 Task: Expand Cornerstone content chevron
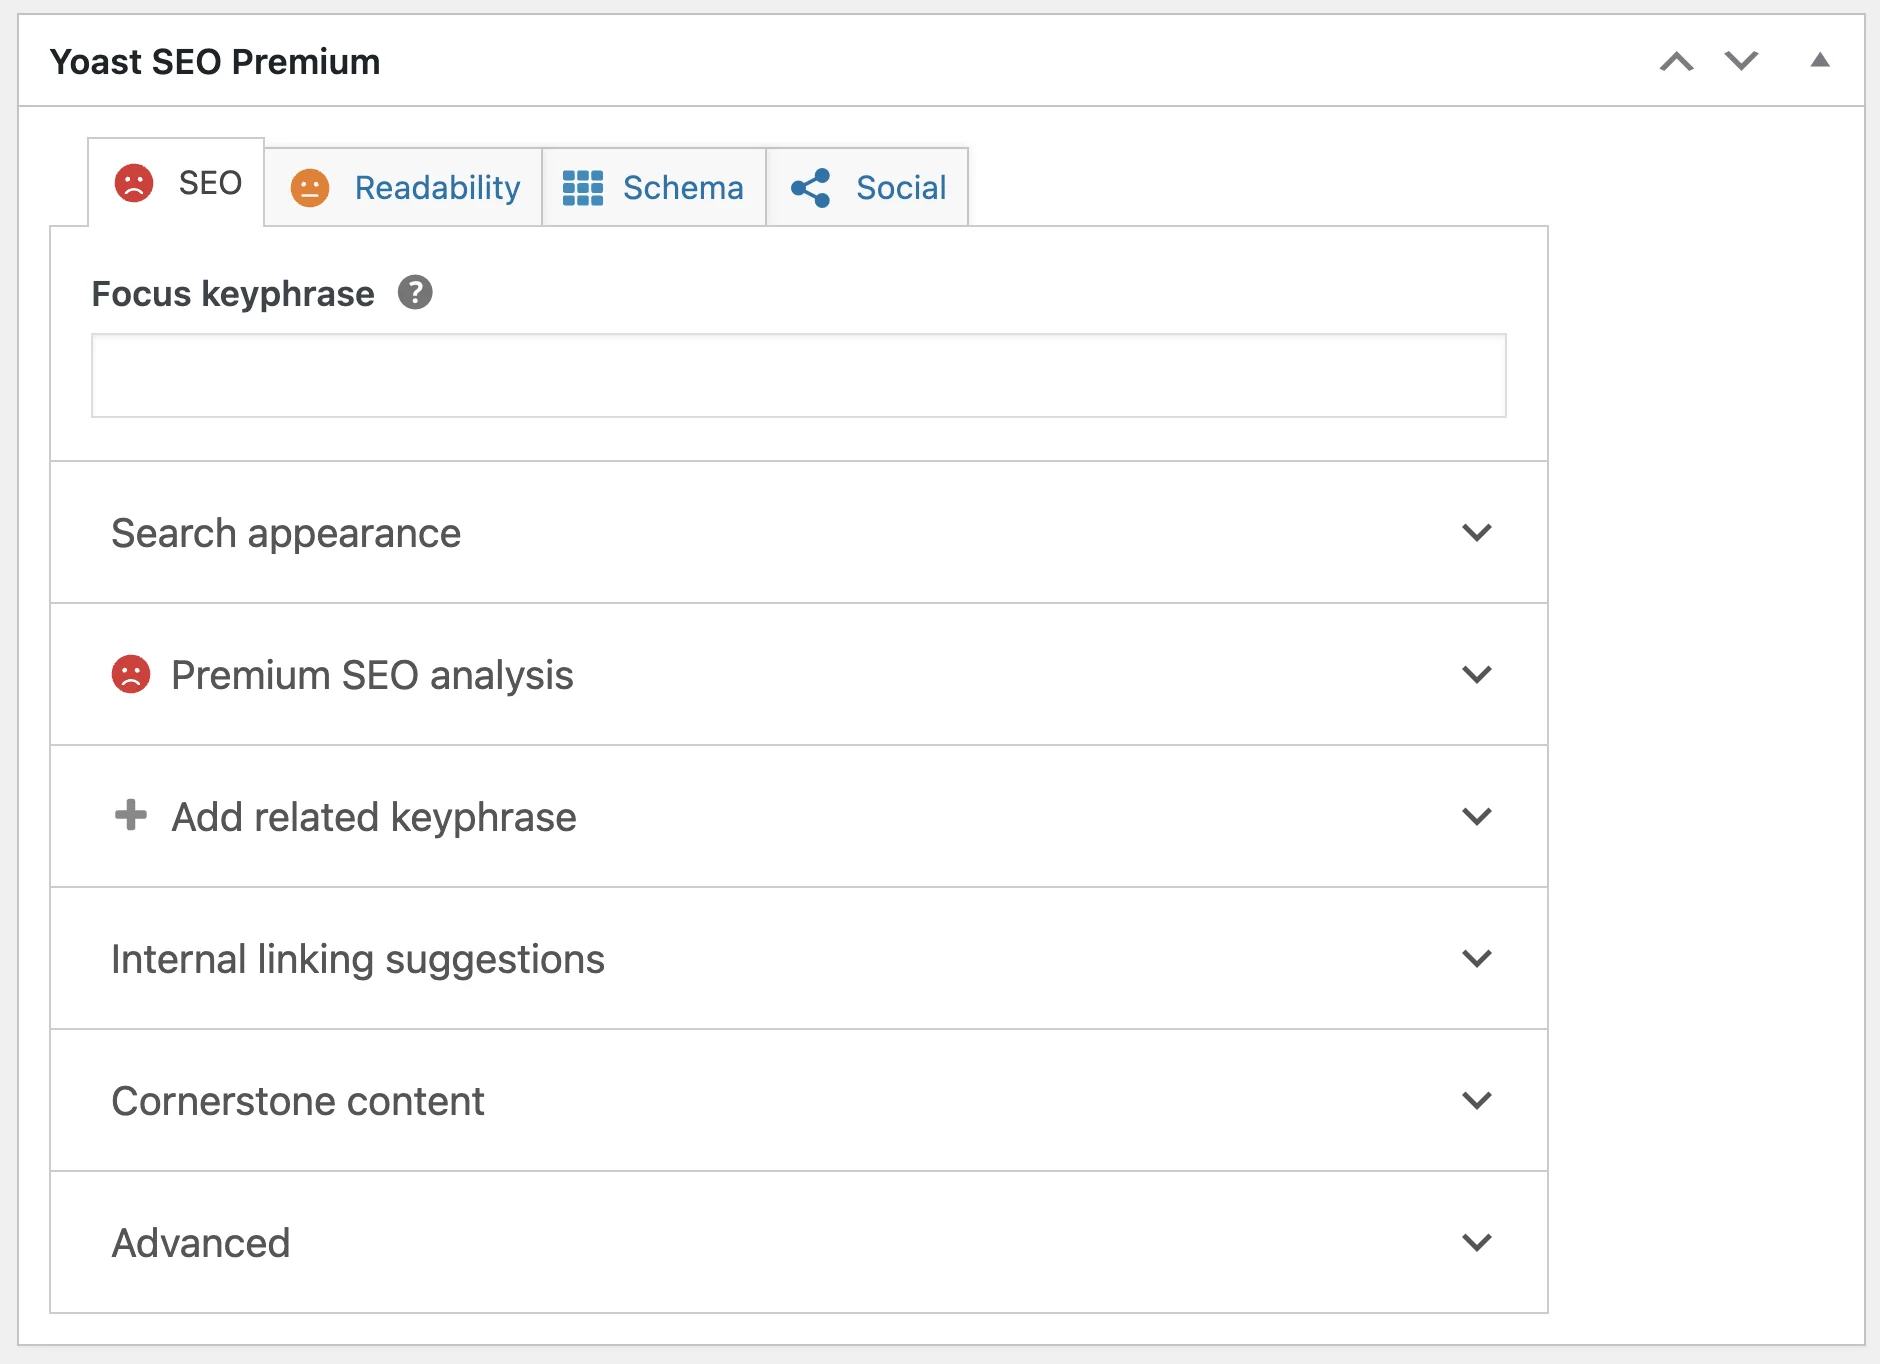tap(1477, 1101)
